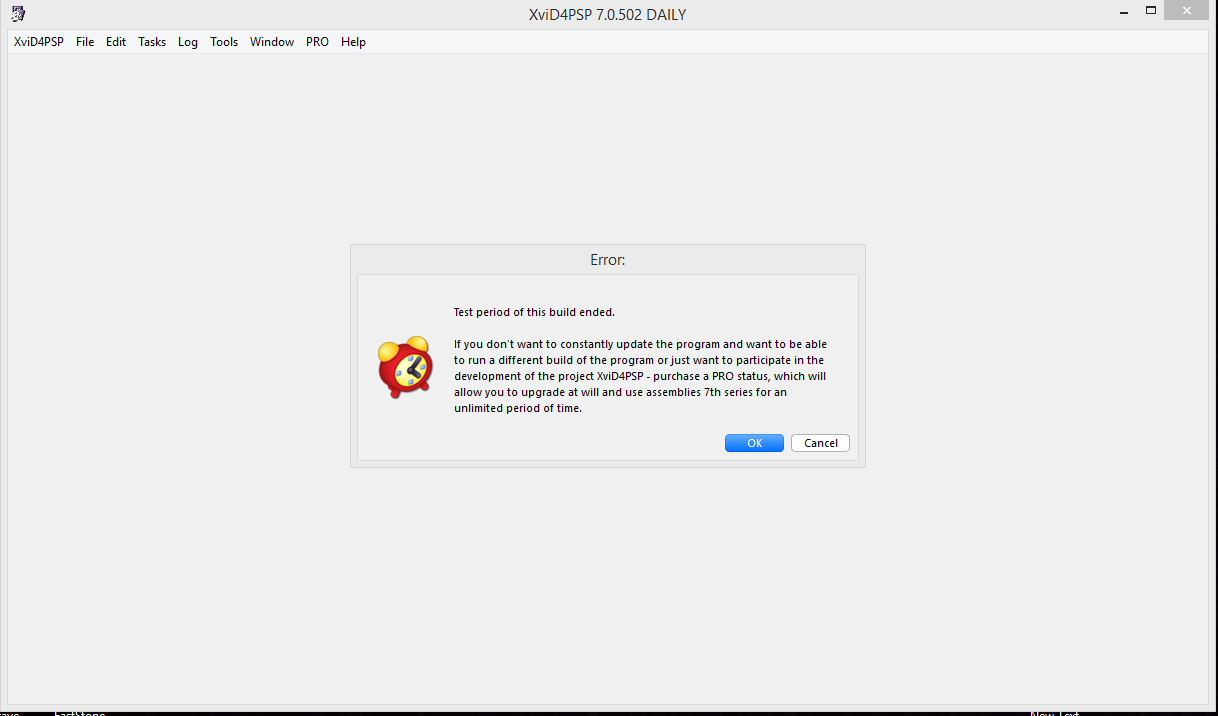Maximize the XviD4PSP window
The width and height of the screenshot is (1218, 716).
click(x=1151, y=11)
